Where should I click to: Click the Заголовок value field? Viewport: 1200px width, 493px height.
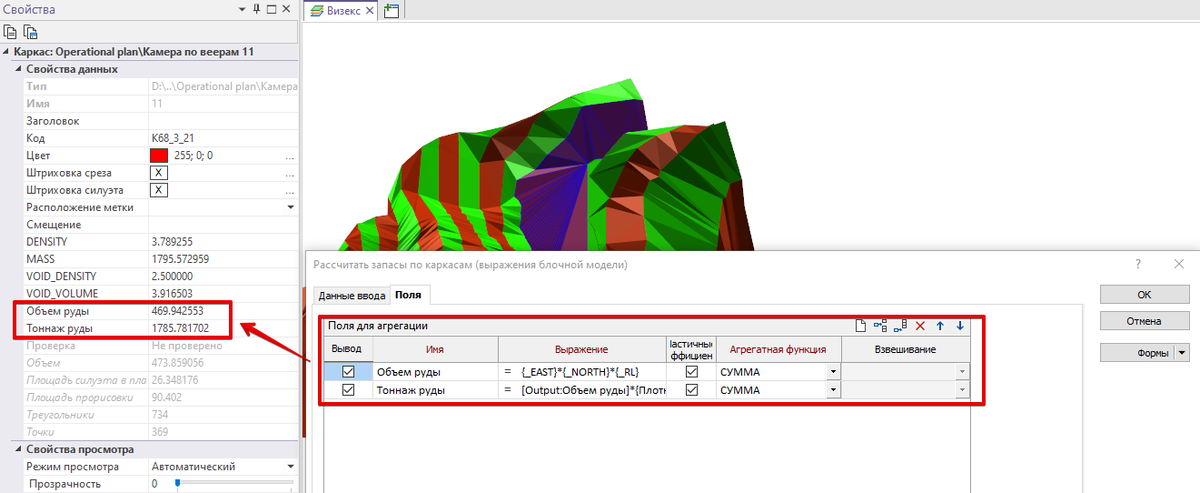[223, 121]
